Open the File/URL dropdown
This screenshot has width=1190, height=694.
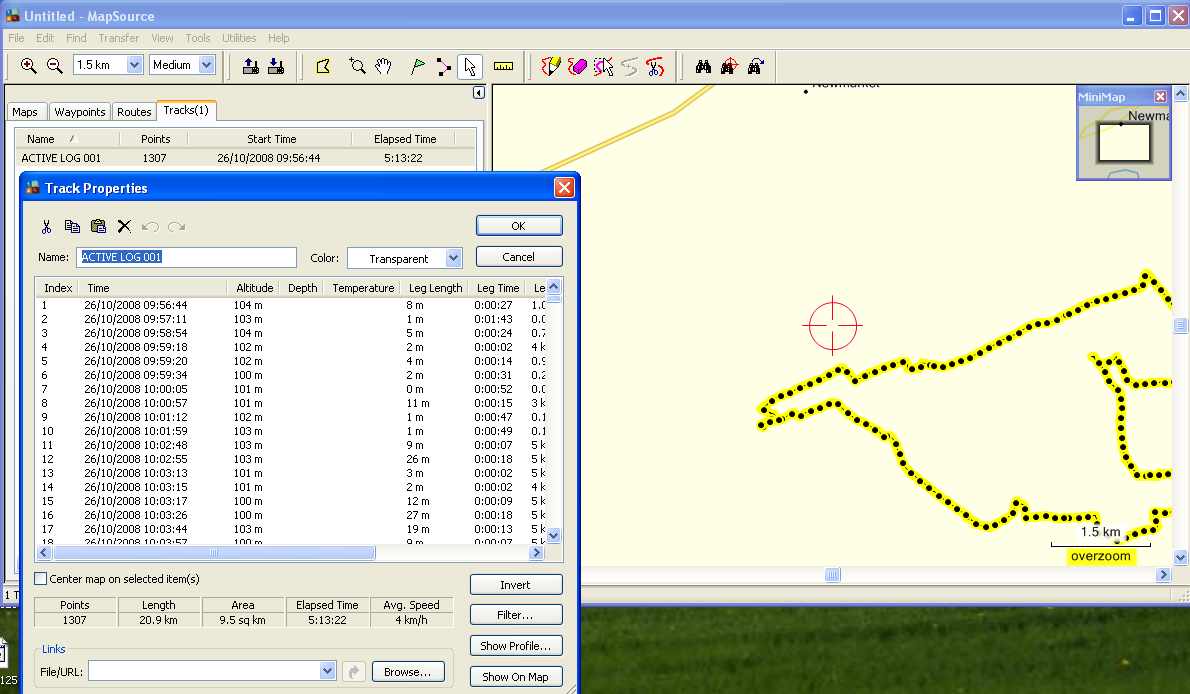tap(327, 671)
